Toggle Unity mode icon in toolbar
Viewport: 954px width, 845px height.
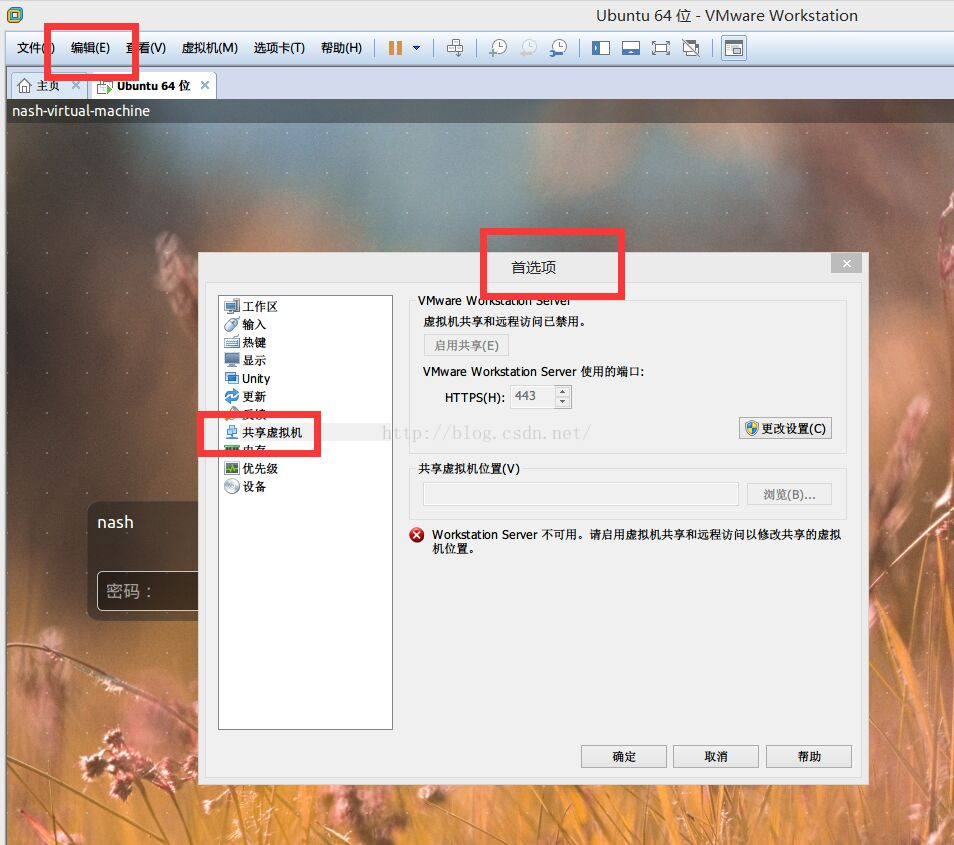point(691,47)
